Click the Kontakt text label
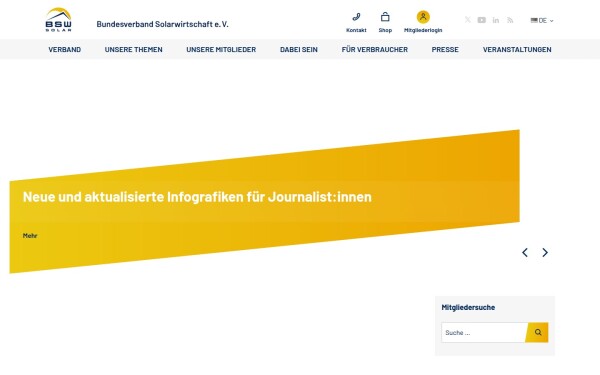The image size is (600, 375). coord(356,30)
